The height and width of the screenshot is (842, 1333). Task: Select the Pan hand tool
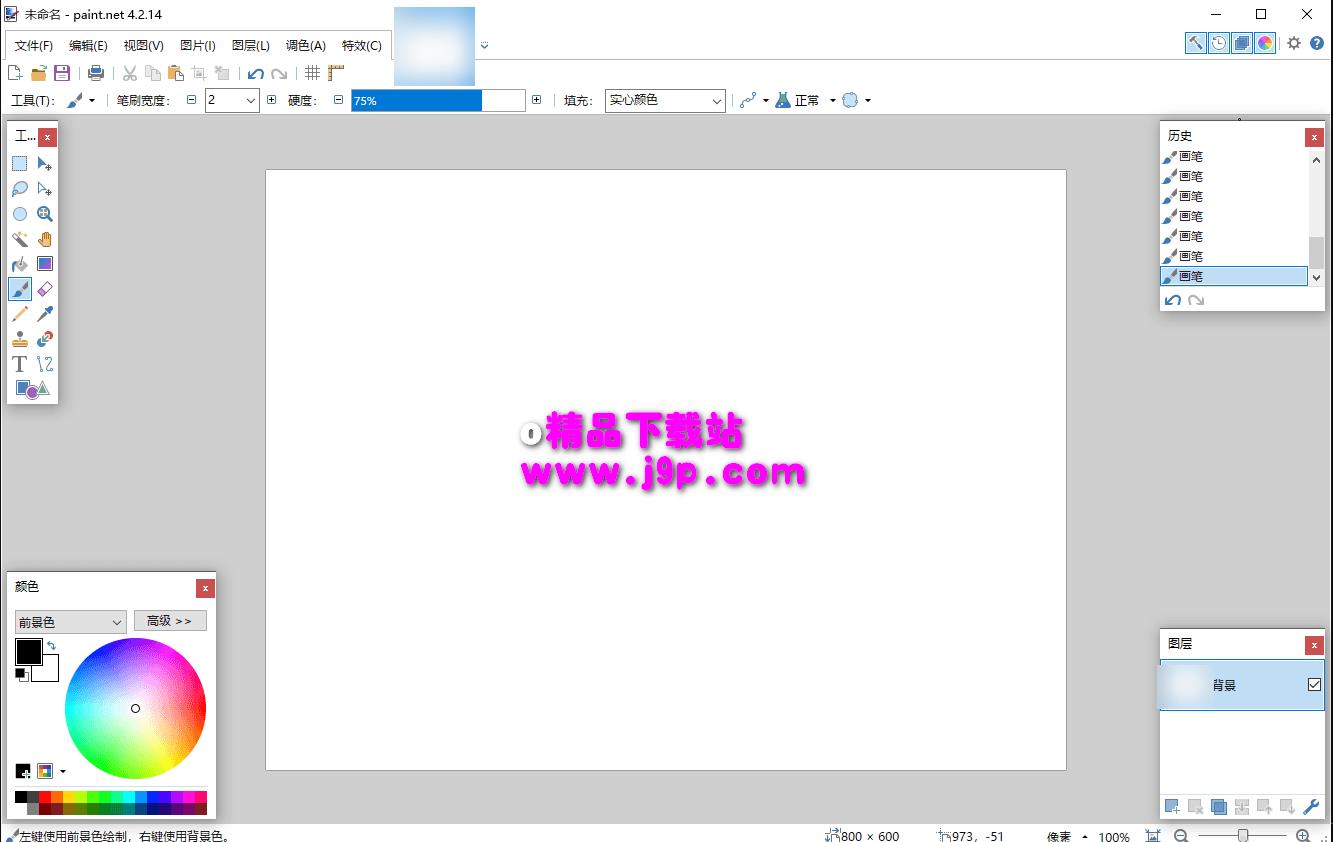pyautogui.click(x=45, y=239)
